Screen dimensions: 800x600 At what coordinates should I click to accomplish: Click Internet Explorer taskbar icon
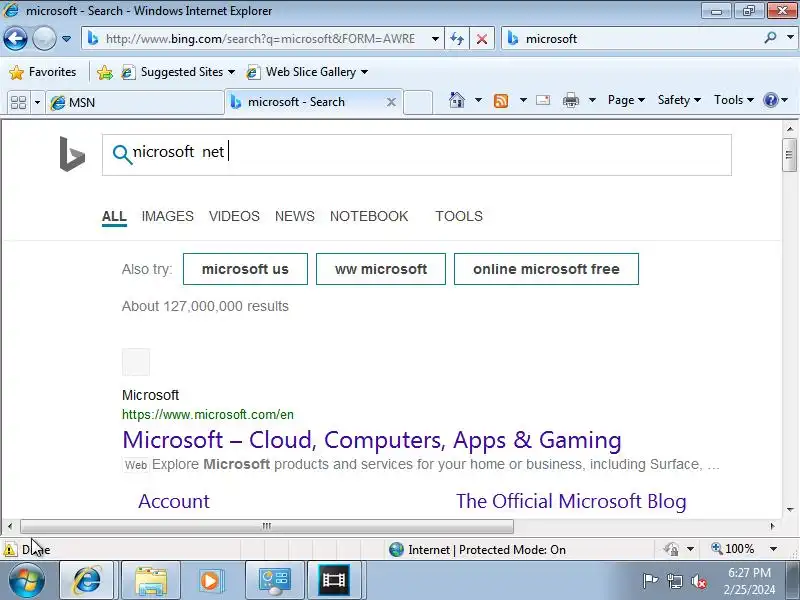(88, 580)
